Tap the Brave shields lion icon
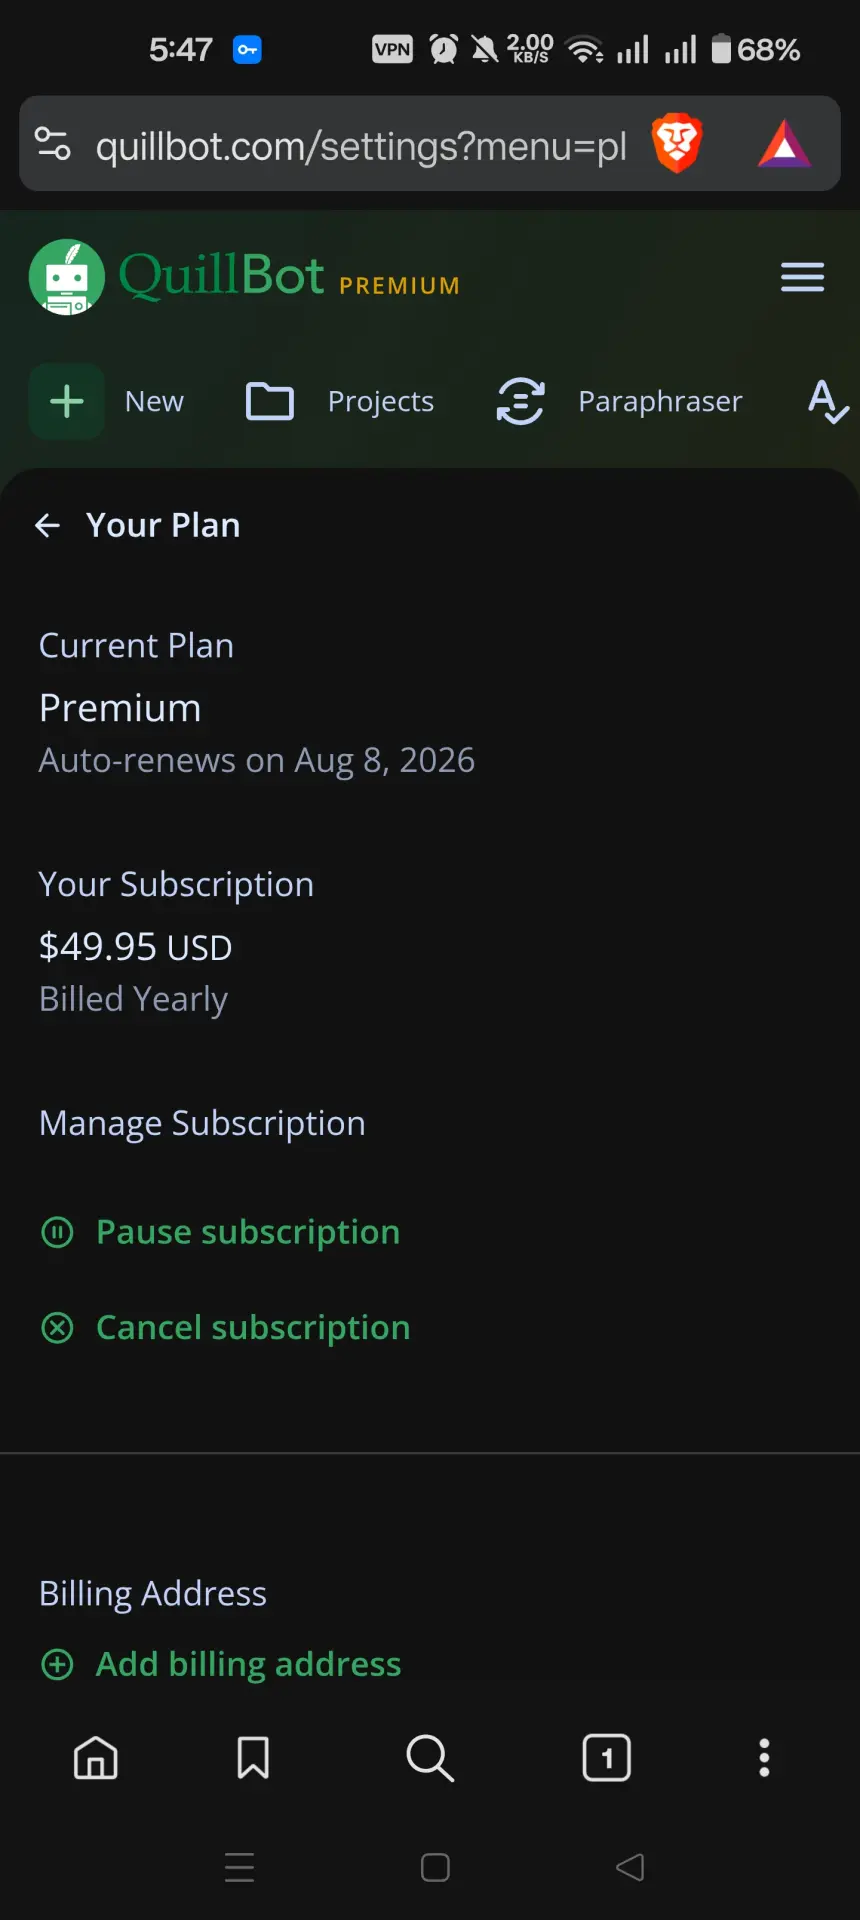 pos(677,143)
